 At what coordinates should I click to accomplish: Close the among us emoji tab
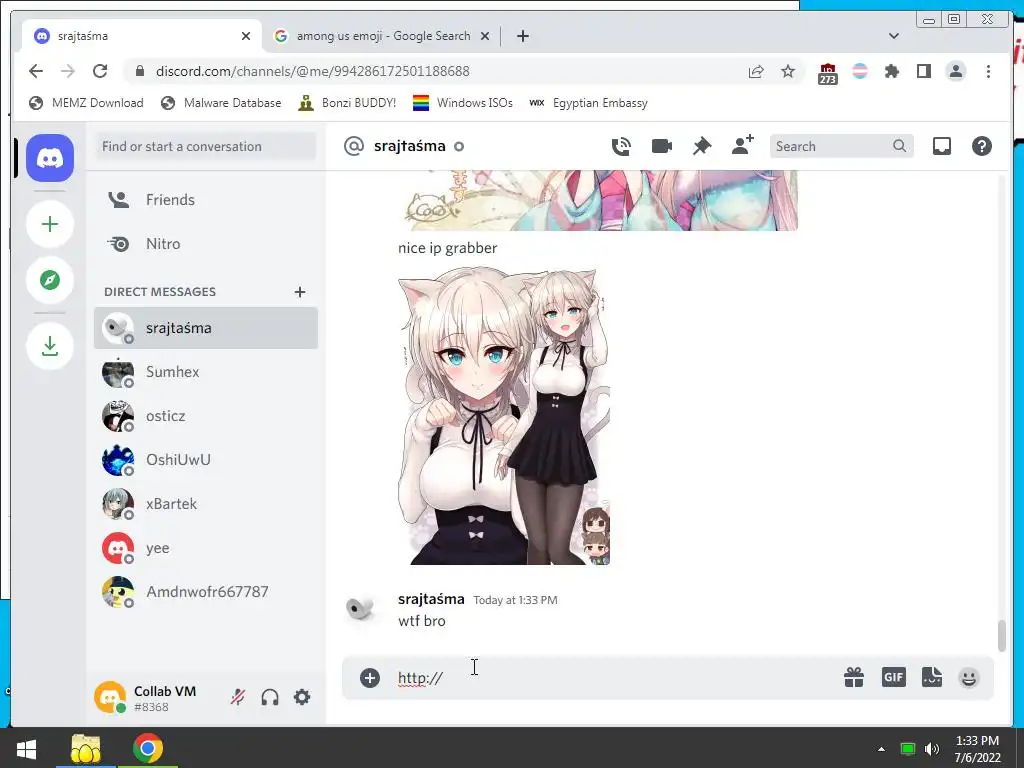(x=485, y=37)
